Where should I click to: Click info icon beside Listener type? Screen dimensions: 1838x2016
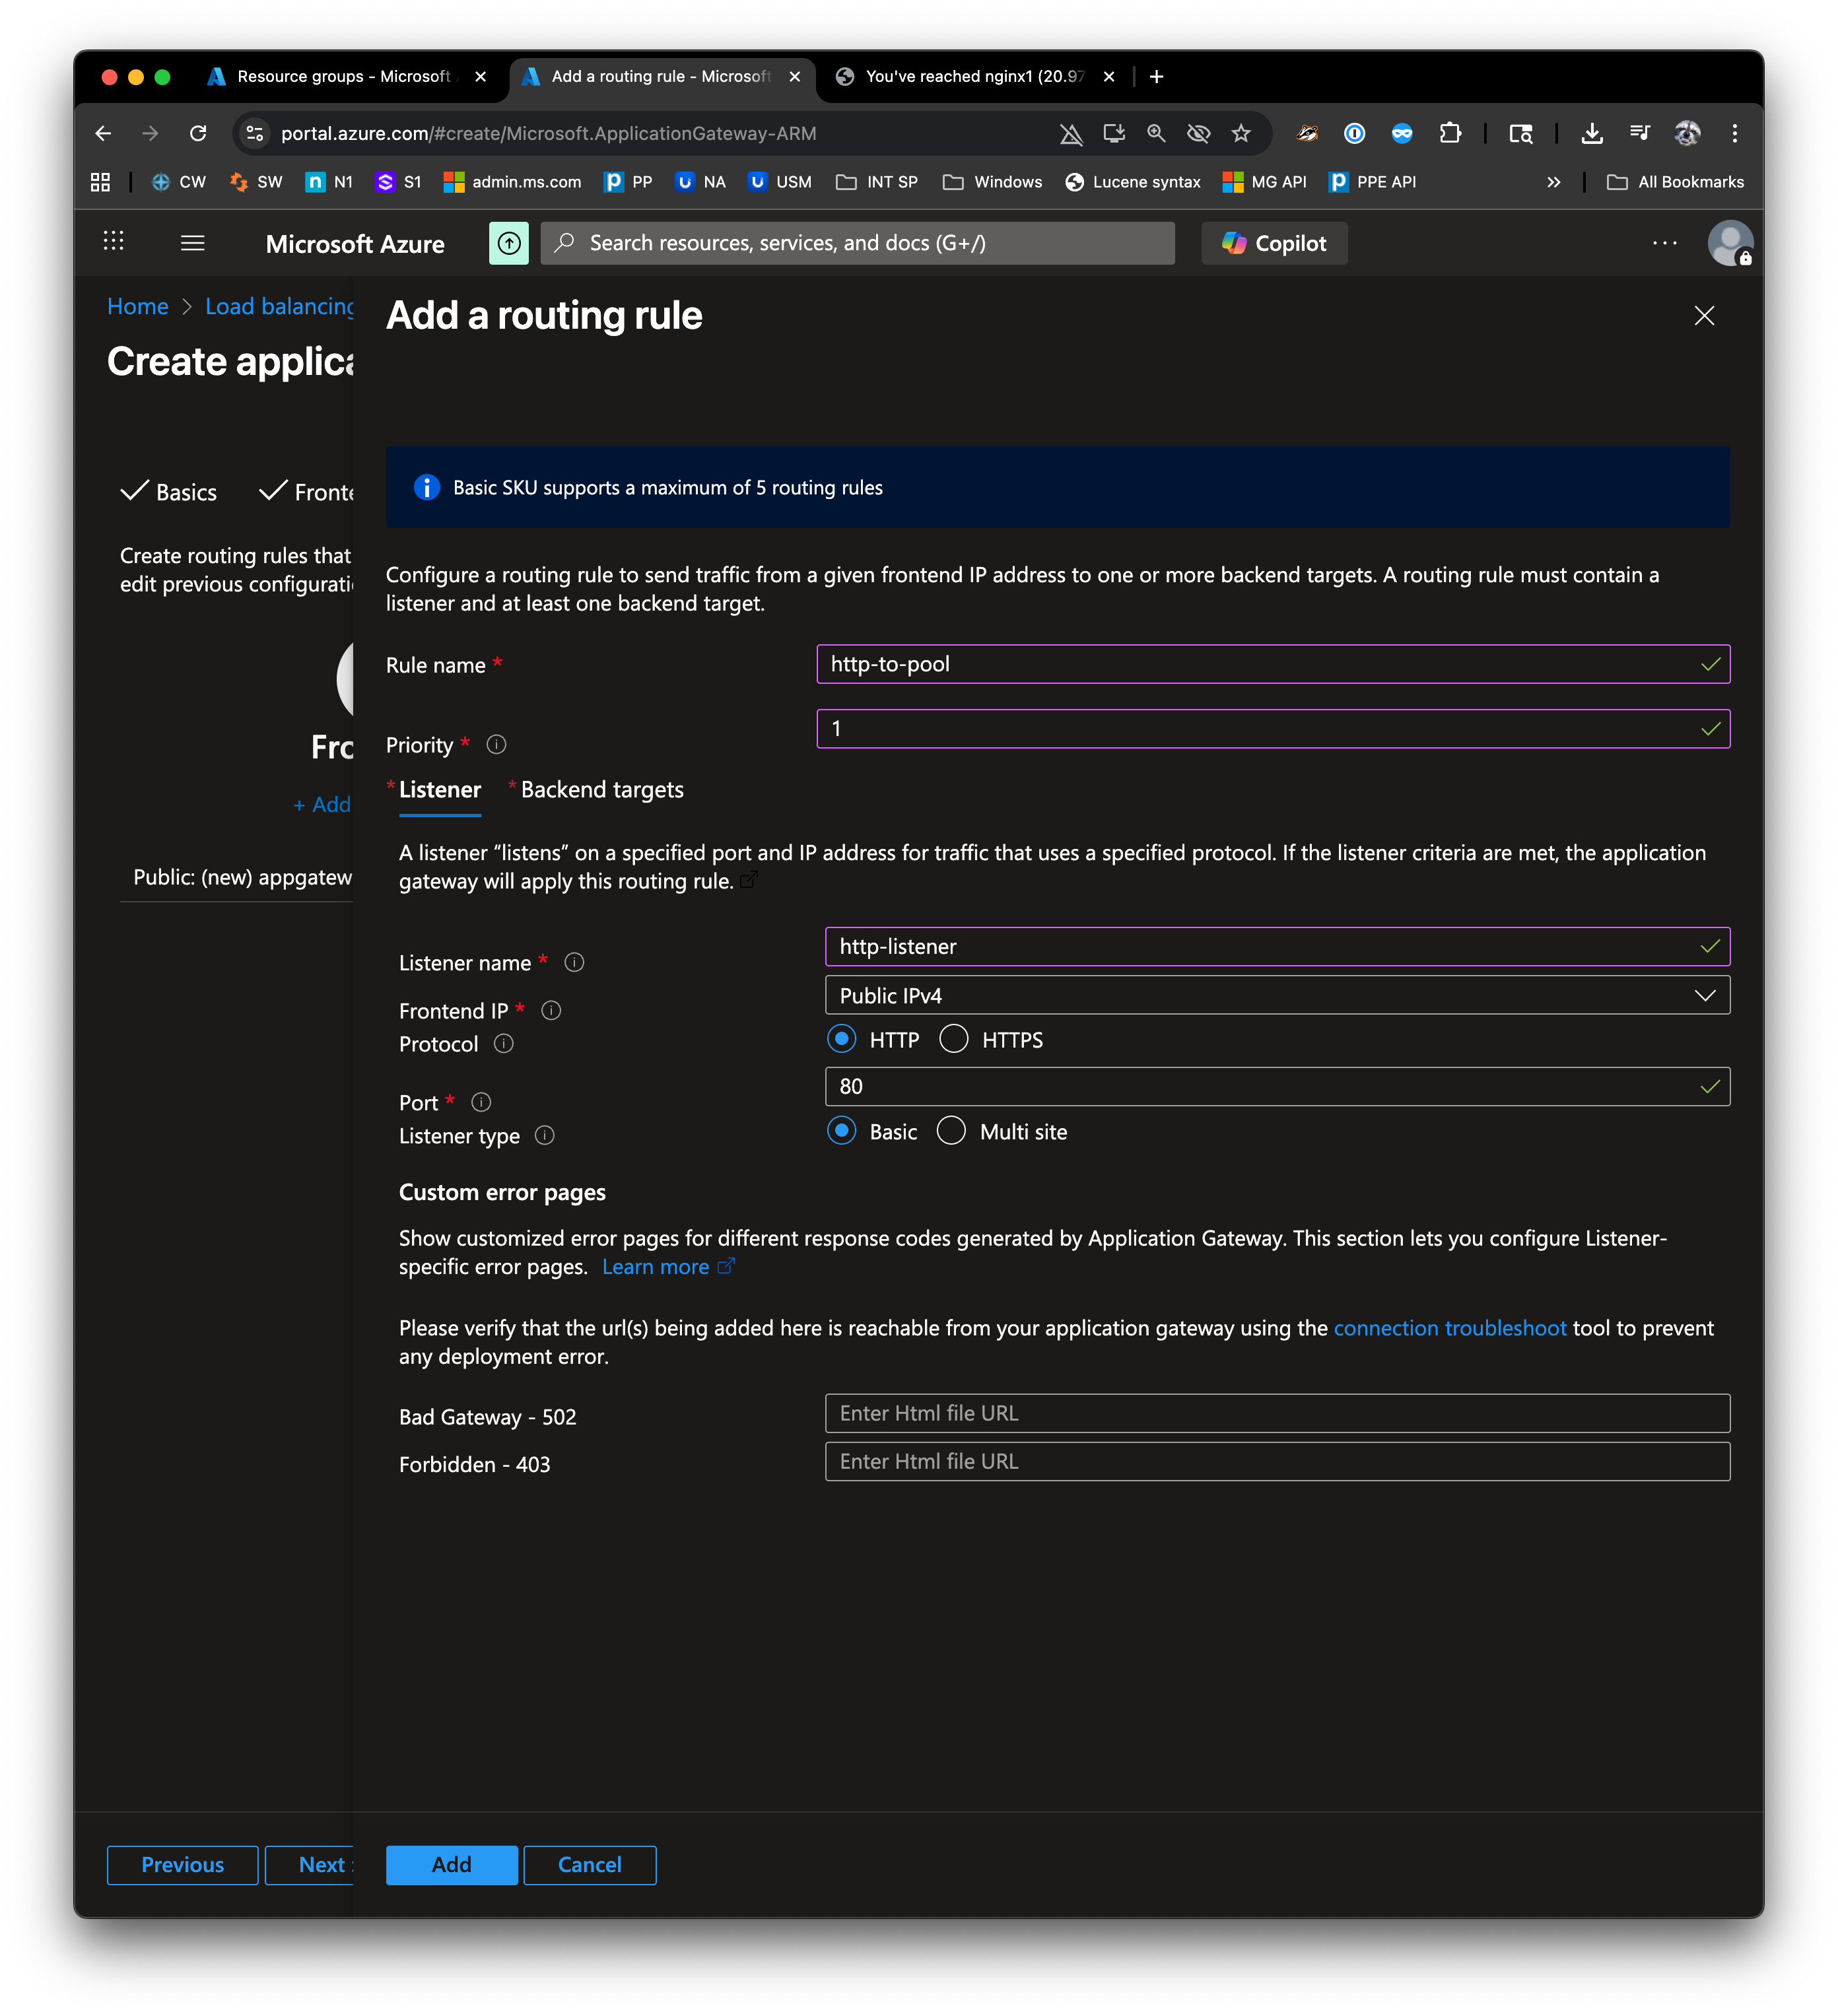tap(544, 1135)
